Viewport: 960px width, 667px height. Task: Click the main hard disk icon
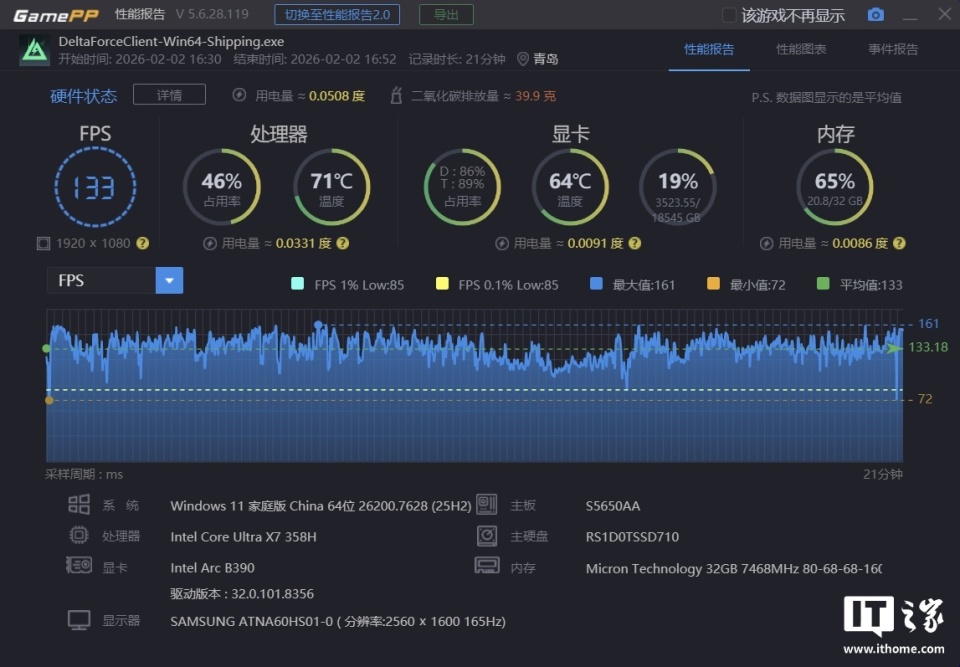[x=487, y=536]
